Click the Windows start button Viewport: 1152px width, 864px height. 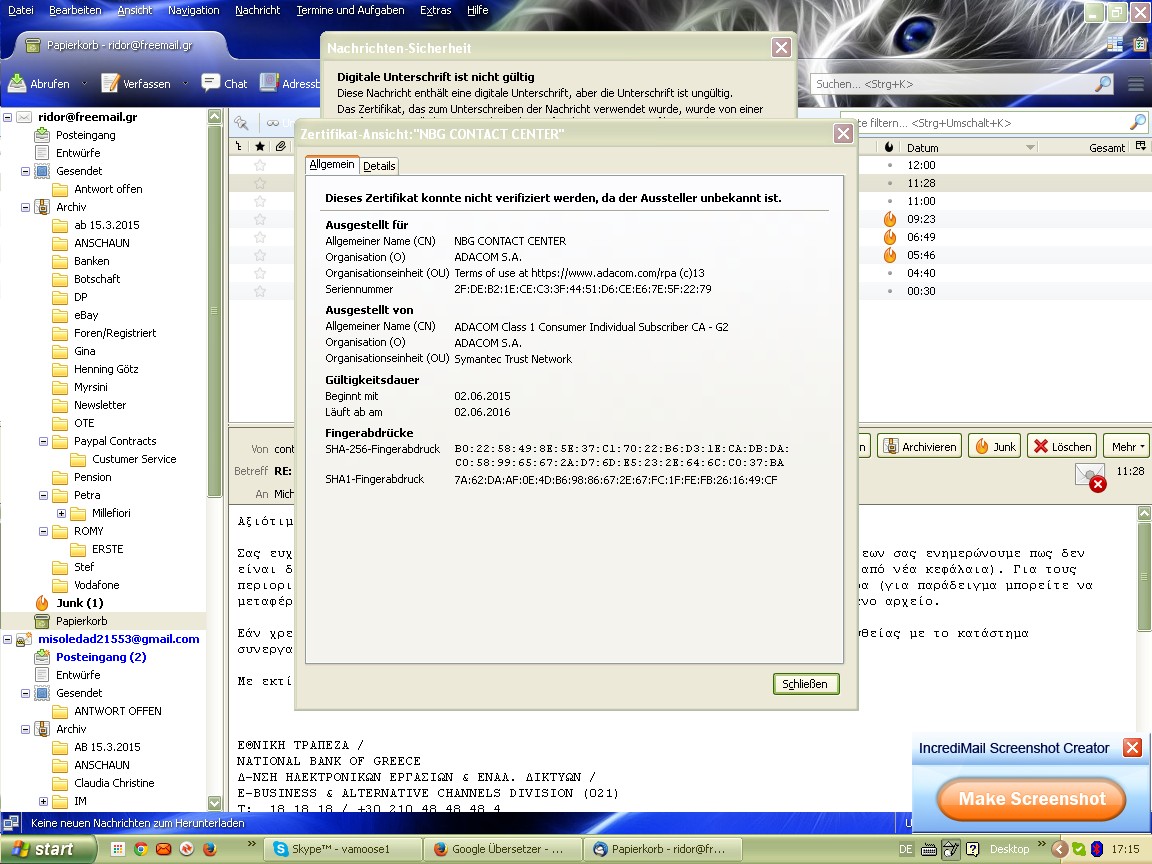pyautogui.click(x=43, y=849)
